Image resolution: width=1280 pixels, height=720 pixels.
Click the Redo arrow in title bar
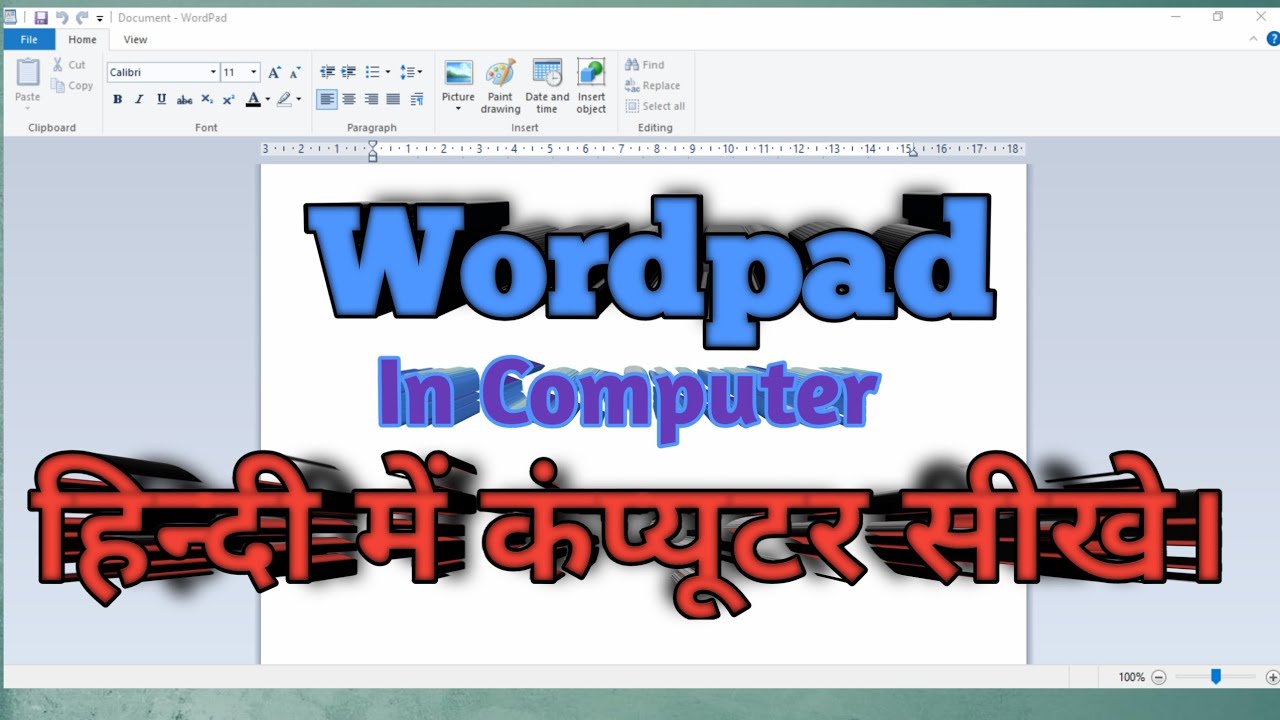click(x=82, y=18)
